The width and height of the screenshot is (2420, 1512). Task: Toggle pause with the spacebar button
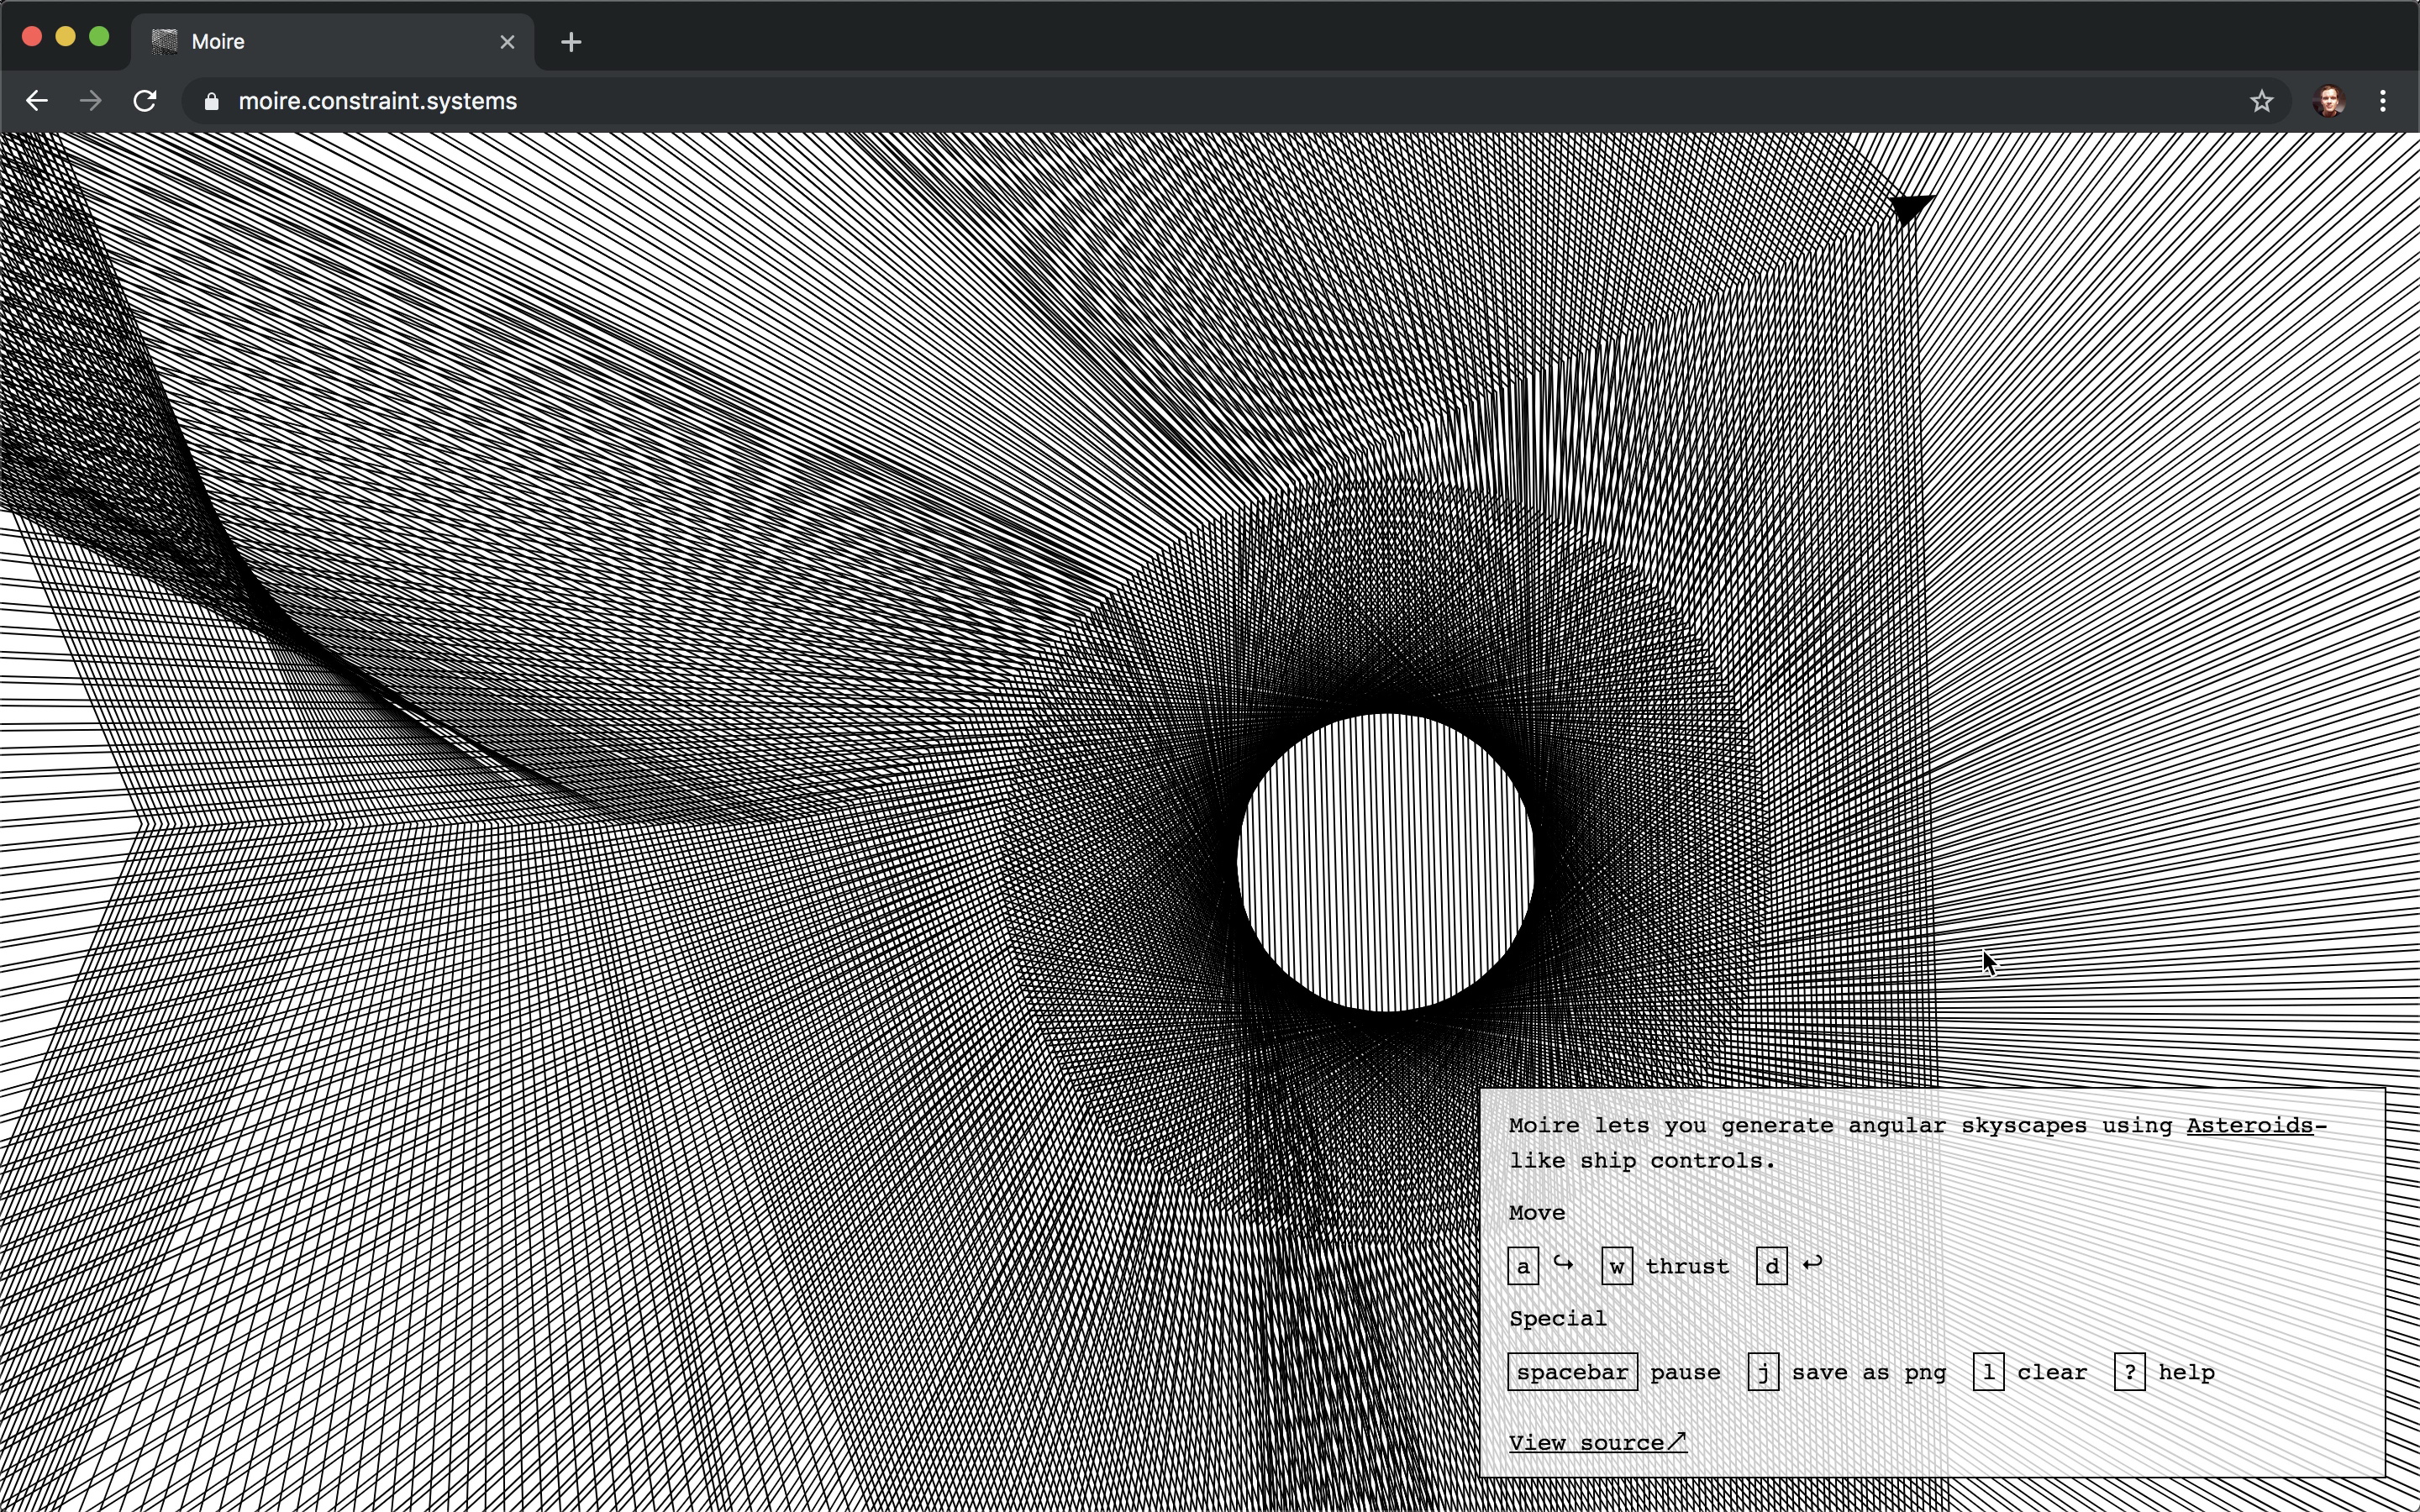1572,1372
